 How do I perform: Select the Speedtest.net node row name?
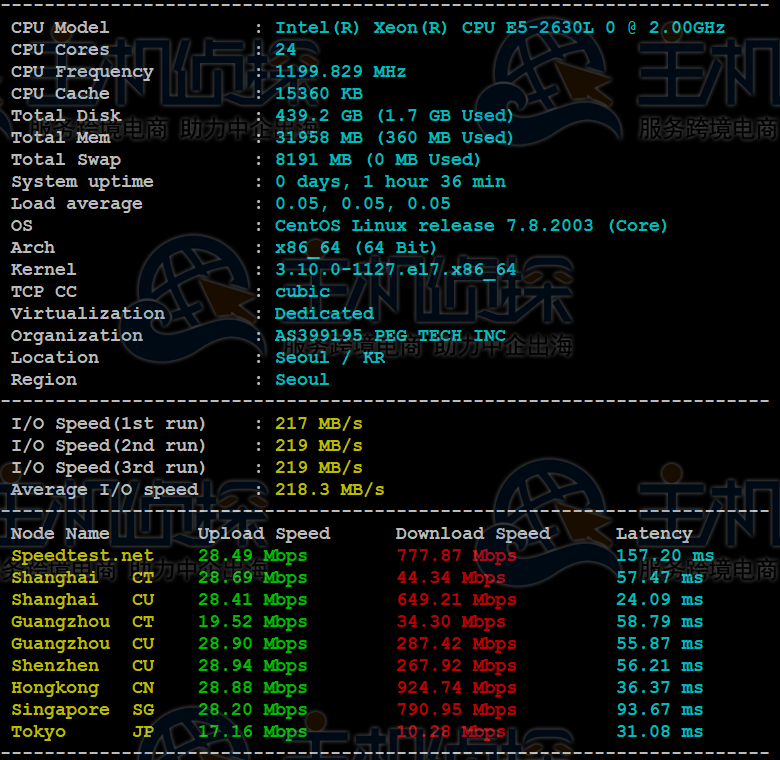(x=82, y=556)
